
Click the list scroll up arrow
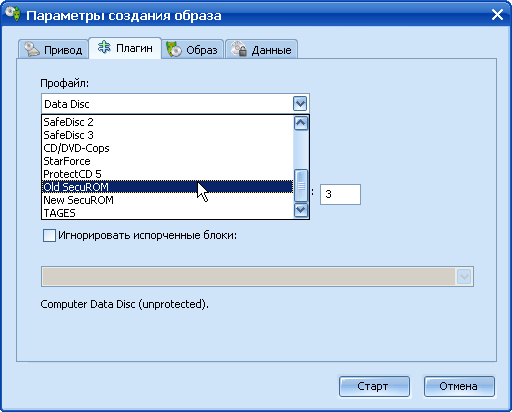[x=301, y=123]
